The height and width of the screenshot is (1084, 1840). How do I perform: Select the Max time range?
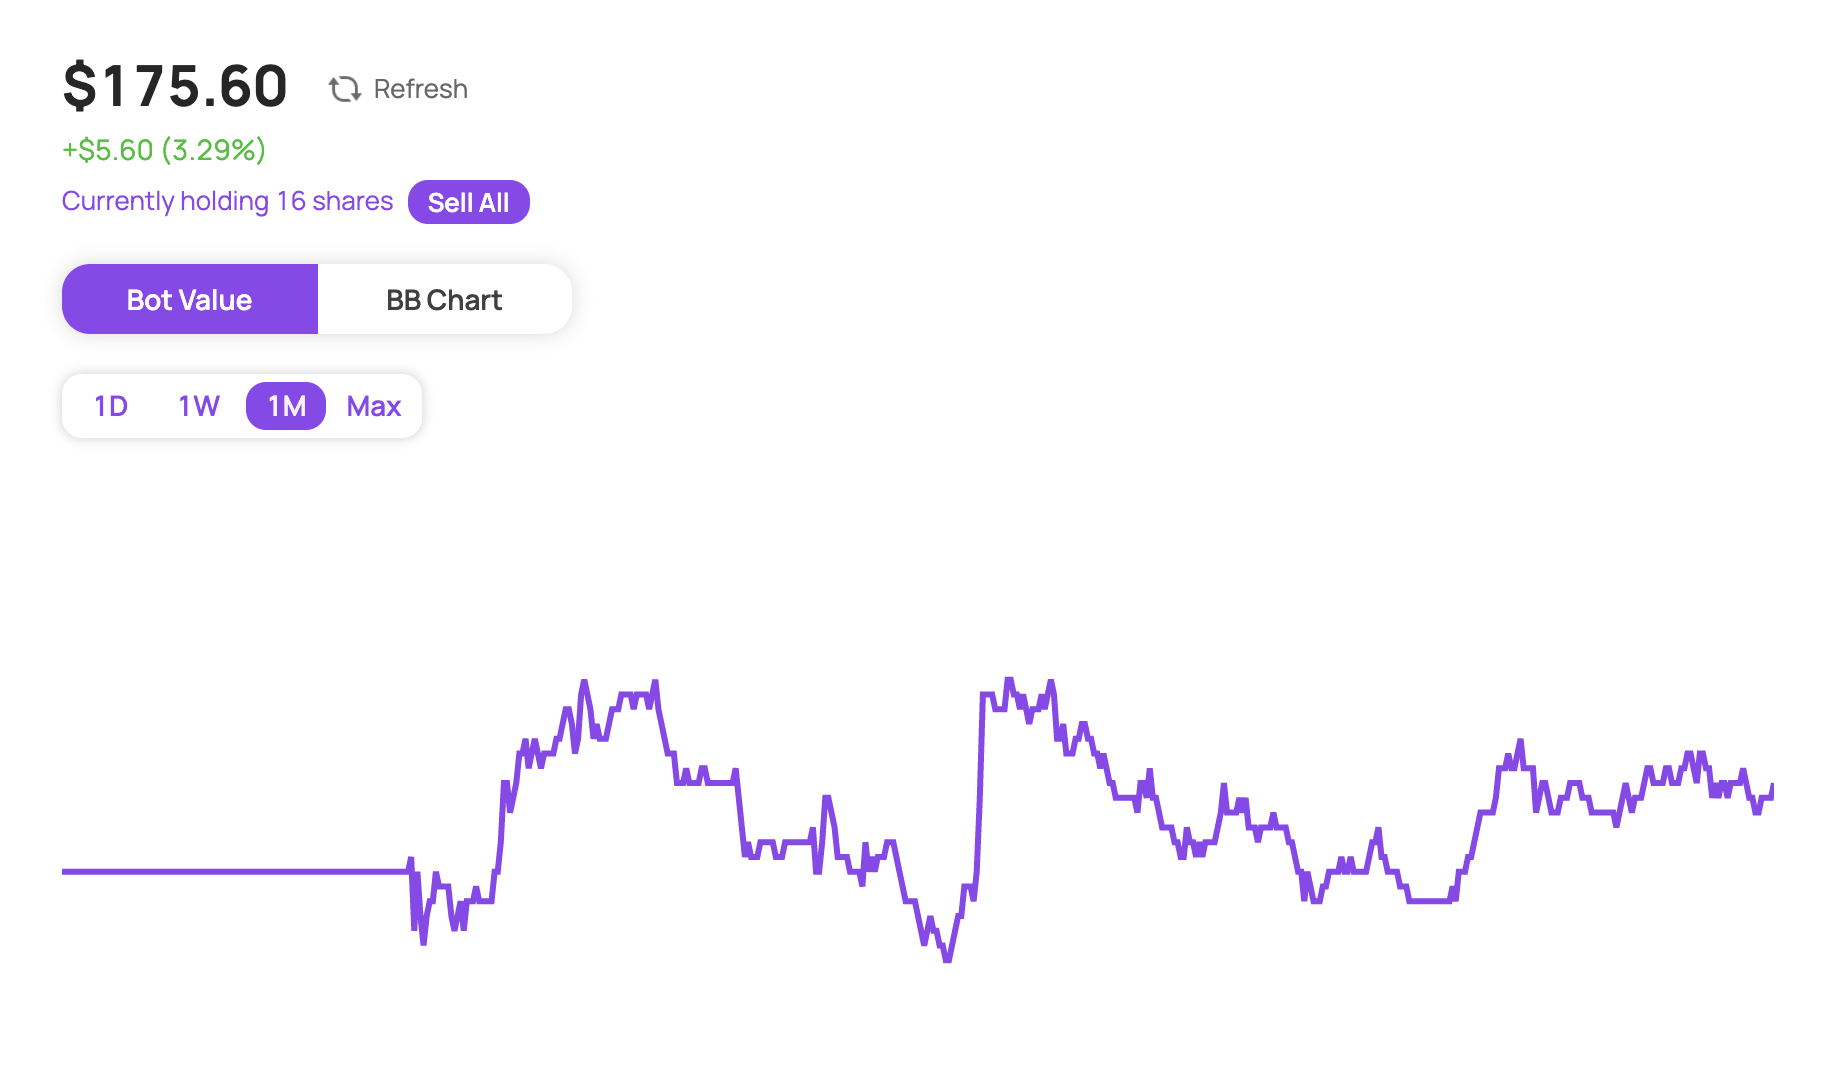click(374, 406)
